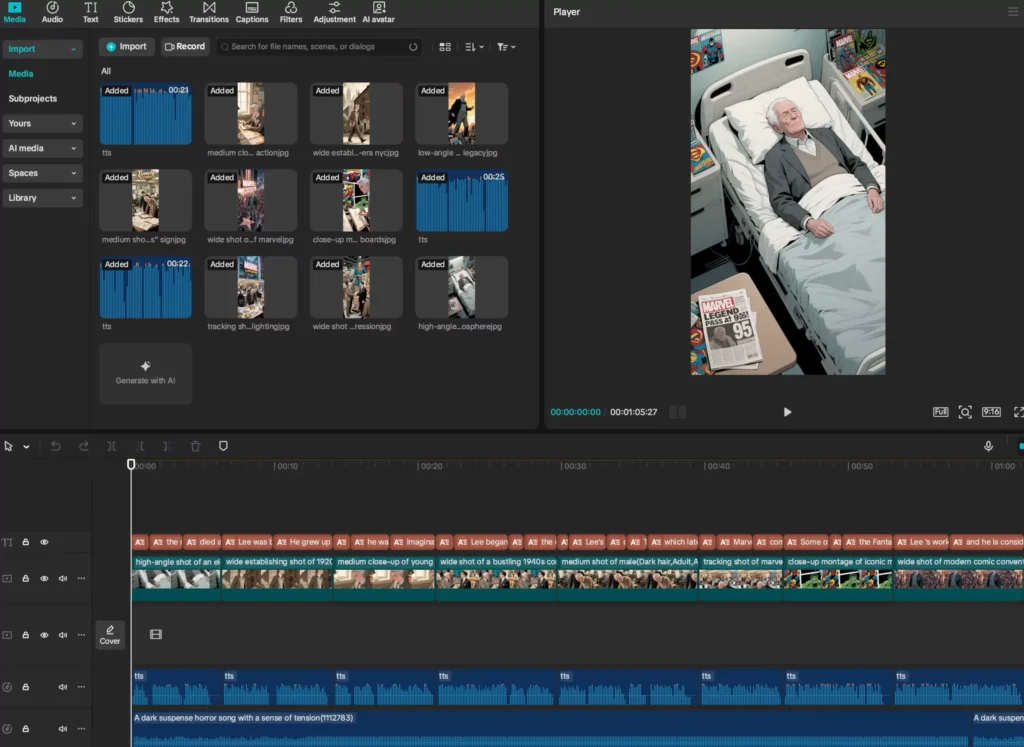Switch media grid view layout icon
The width and height of the screenshot is (1024, 747).
[x=445, y=47]
